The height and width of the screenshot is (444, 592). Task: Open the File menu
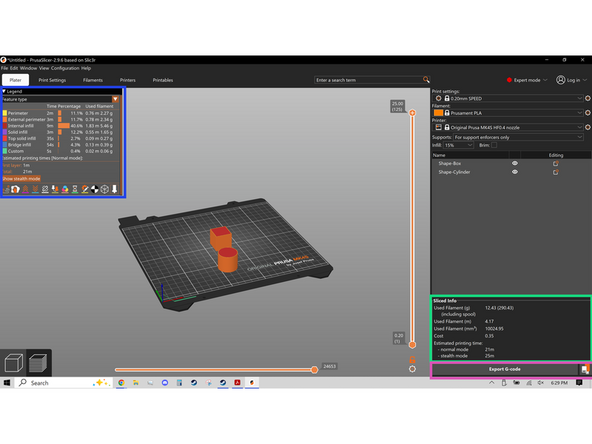click(x=5, y=68)
